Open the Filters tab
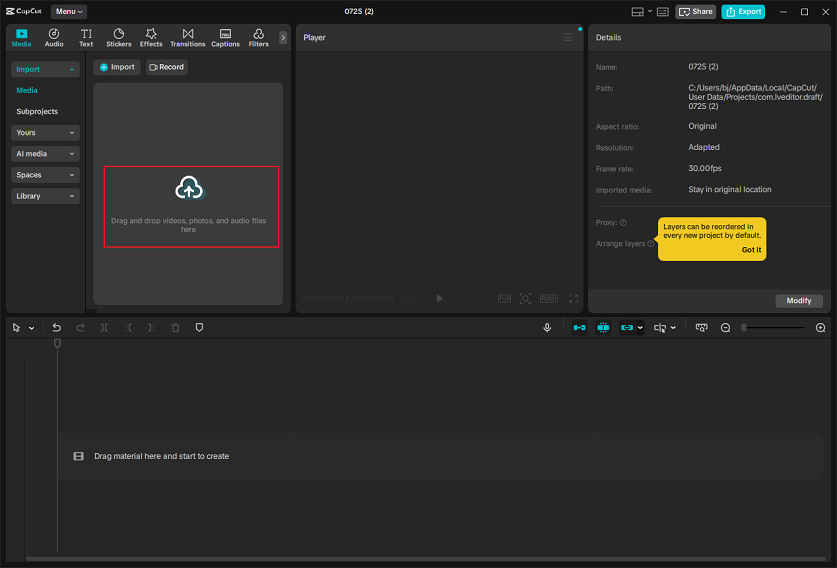 [258, 38]
